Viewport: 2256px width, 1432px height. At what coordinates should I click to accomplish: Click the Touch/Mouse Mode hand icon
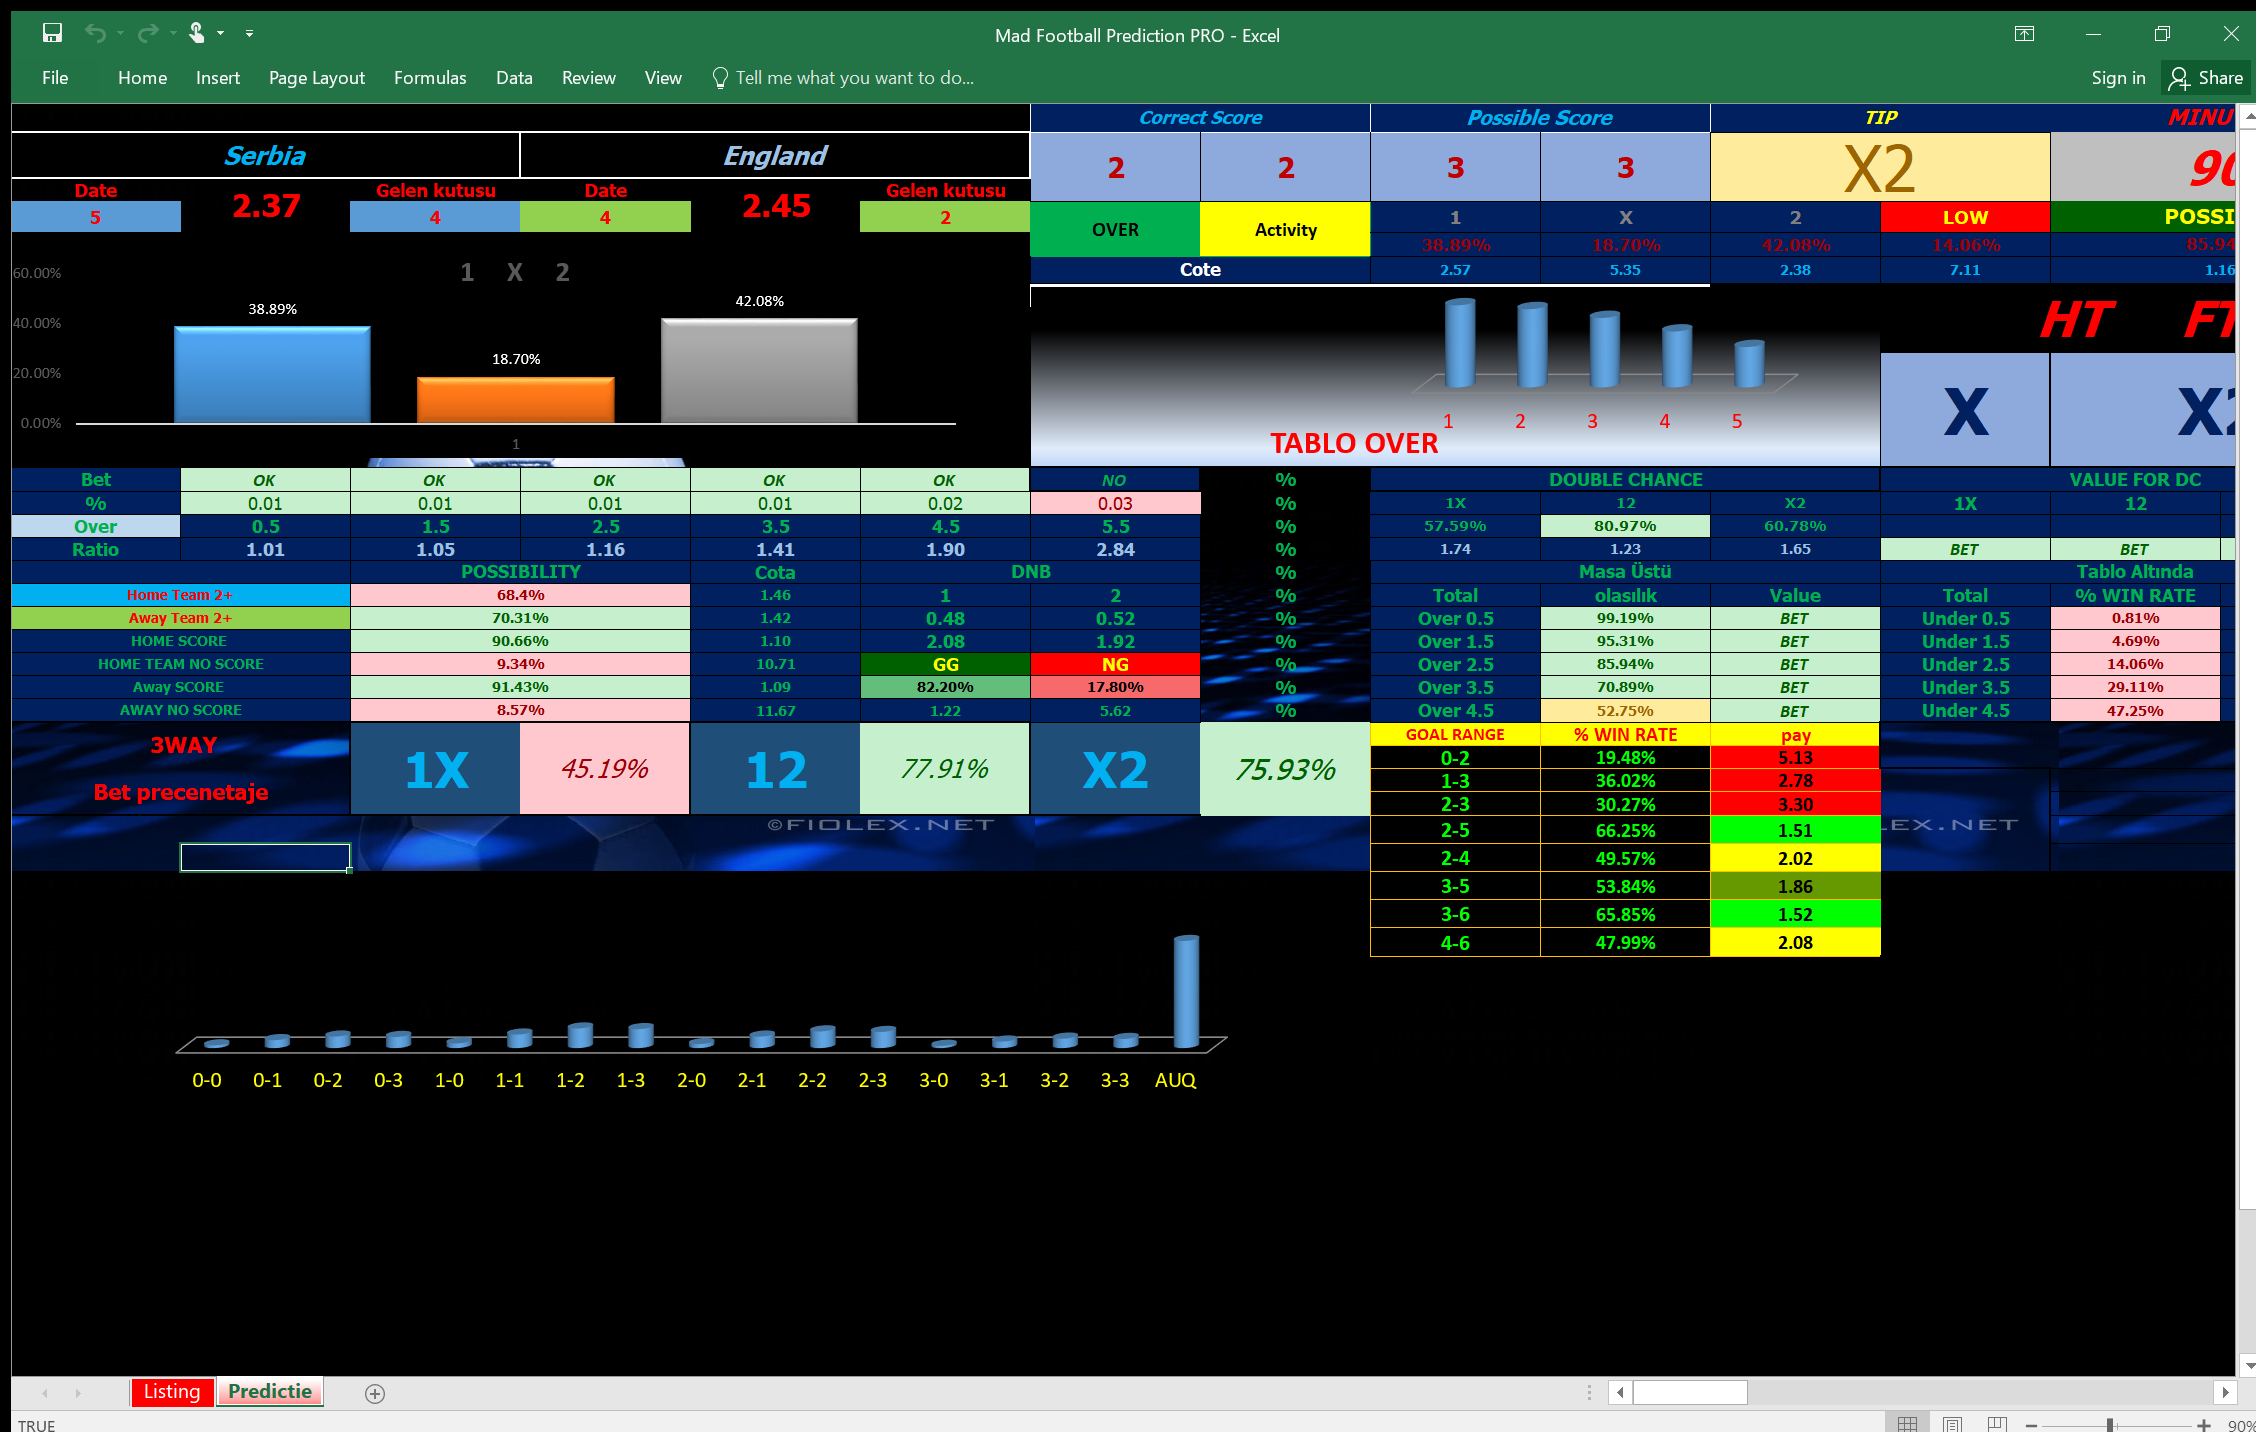click(x=196, y=33)
